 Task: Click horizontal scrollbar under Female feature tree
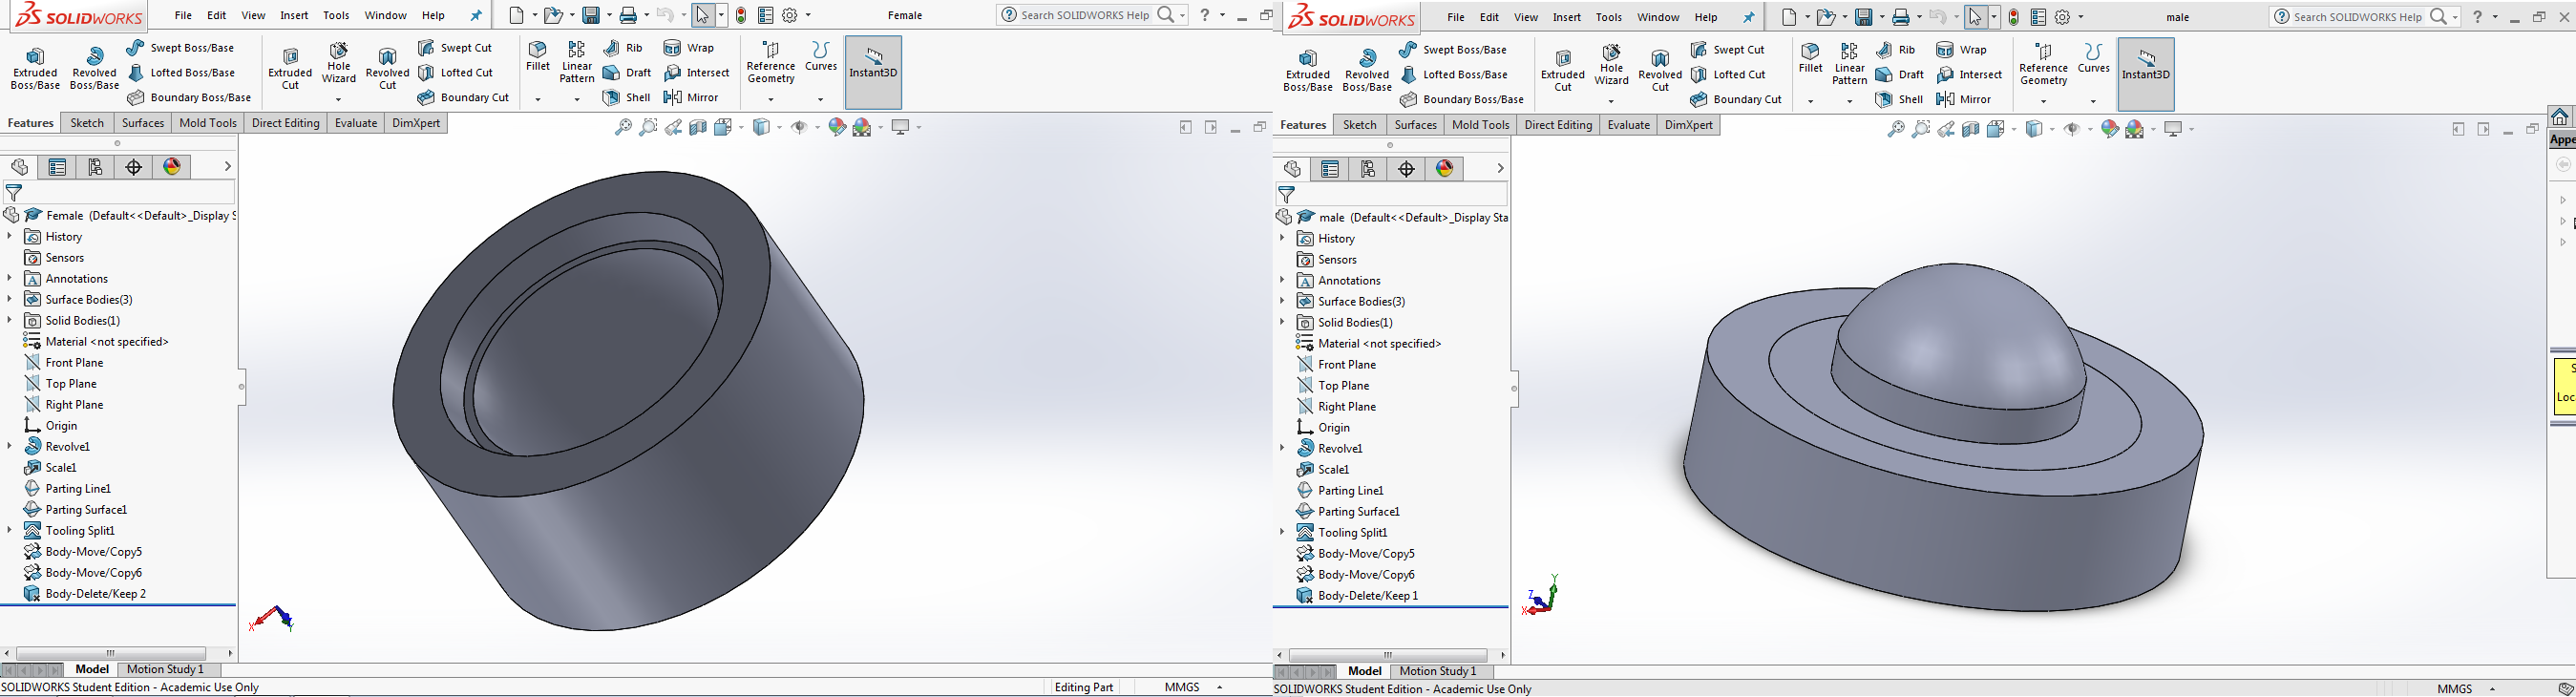coord(111,654)
